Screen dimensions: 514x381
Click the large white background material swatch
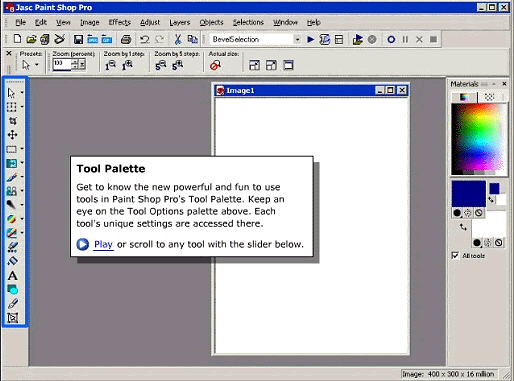coord(489,224)
